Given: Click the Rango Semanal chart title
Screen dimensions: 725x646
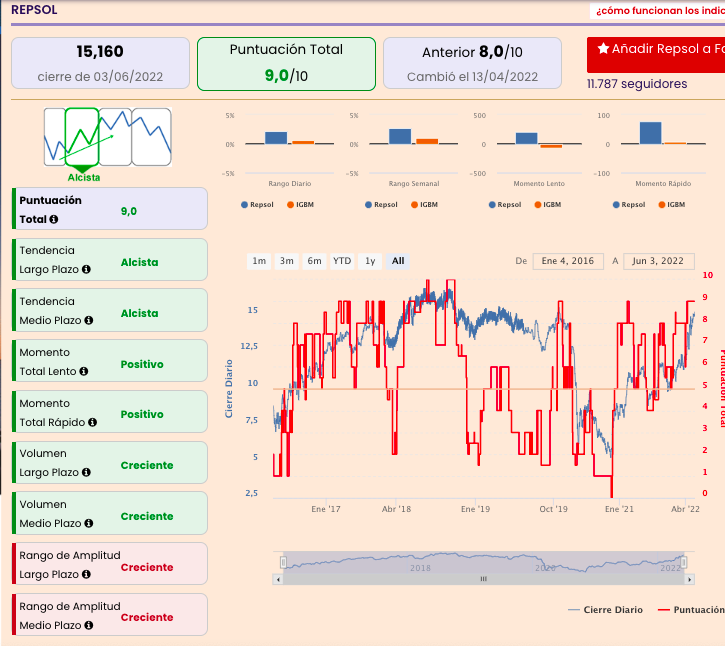Looking at the screenshot, I should pyautogui.click(x=414, y=184).
